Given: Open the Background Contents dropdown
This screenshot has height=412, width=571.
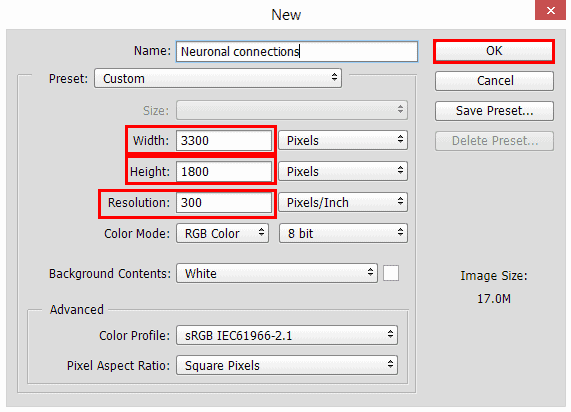Looking at the screenshot, I should point(277,274).
